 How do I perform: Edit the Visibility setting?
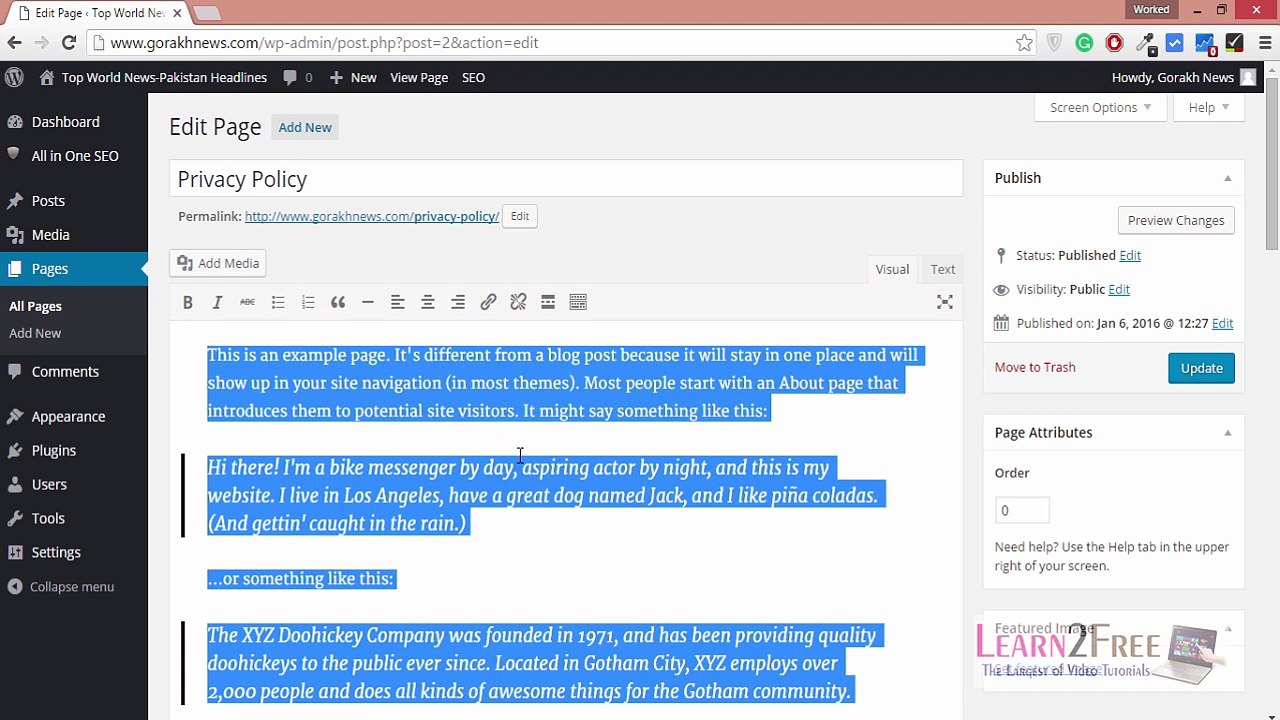(x=1119, y=289)
